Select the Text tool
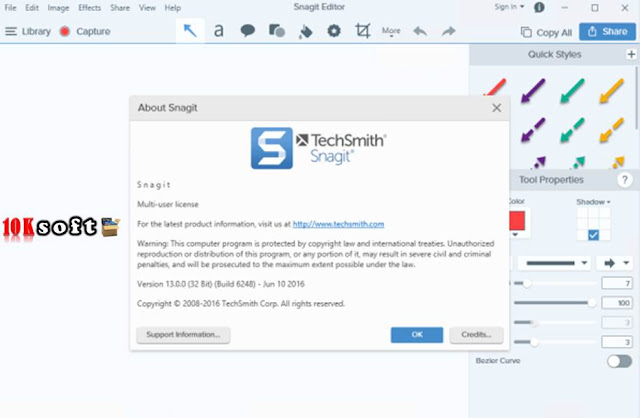Viewport: 640px width, 418px height. point(219,31)
